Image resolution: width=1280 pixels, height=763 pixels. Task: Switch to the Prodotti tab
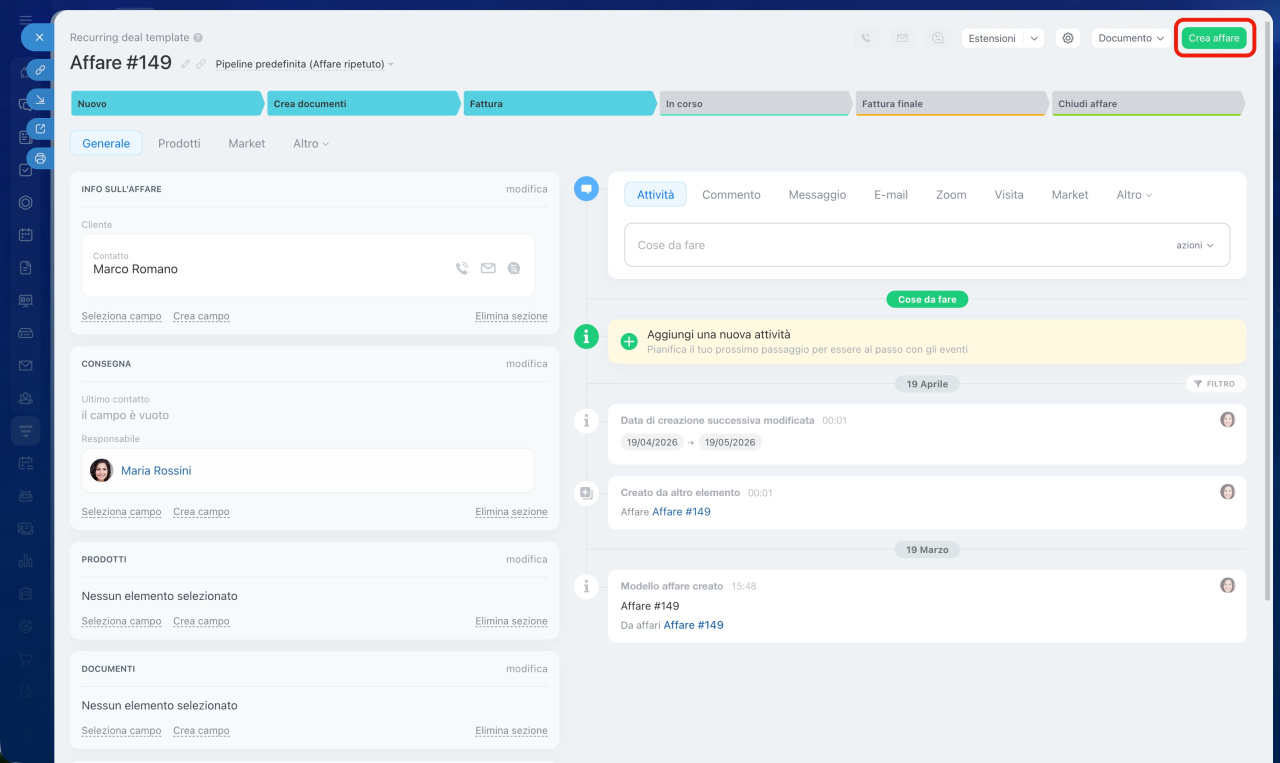tap(179, 143)
